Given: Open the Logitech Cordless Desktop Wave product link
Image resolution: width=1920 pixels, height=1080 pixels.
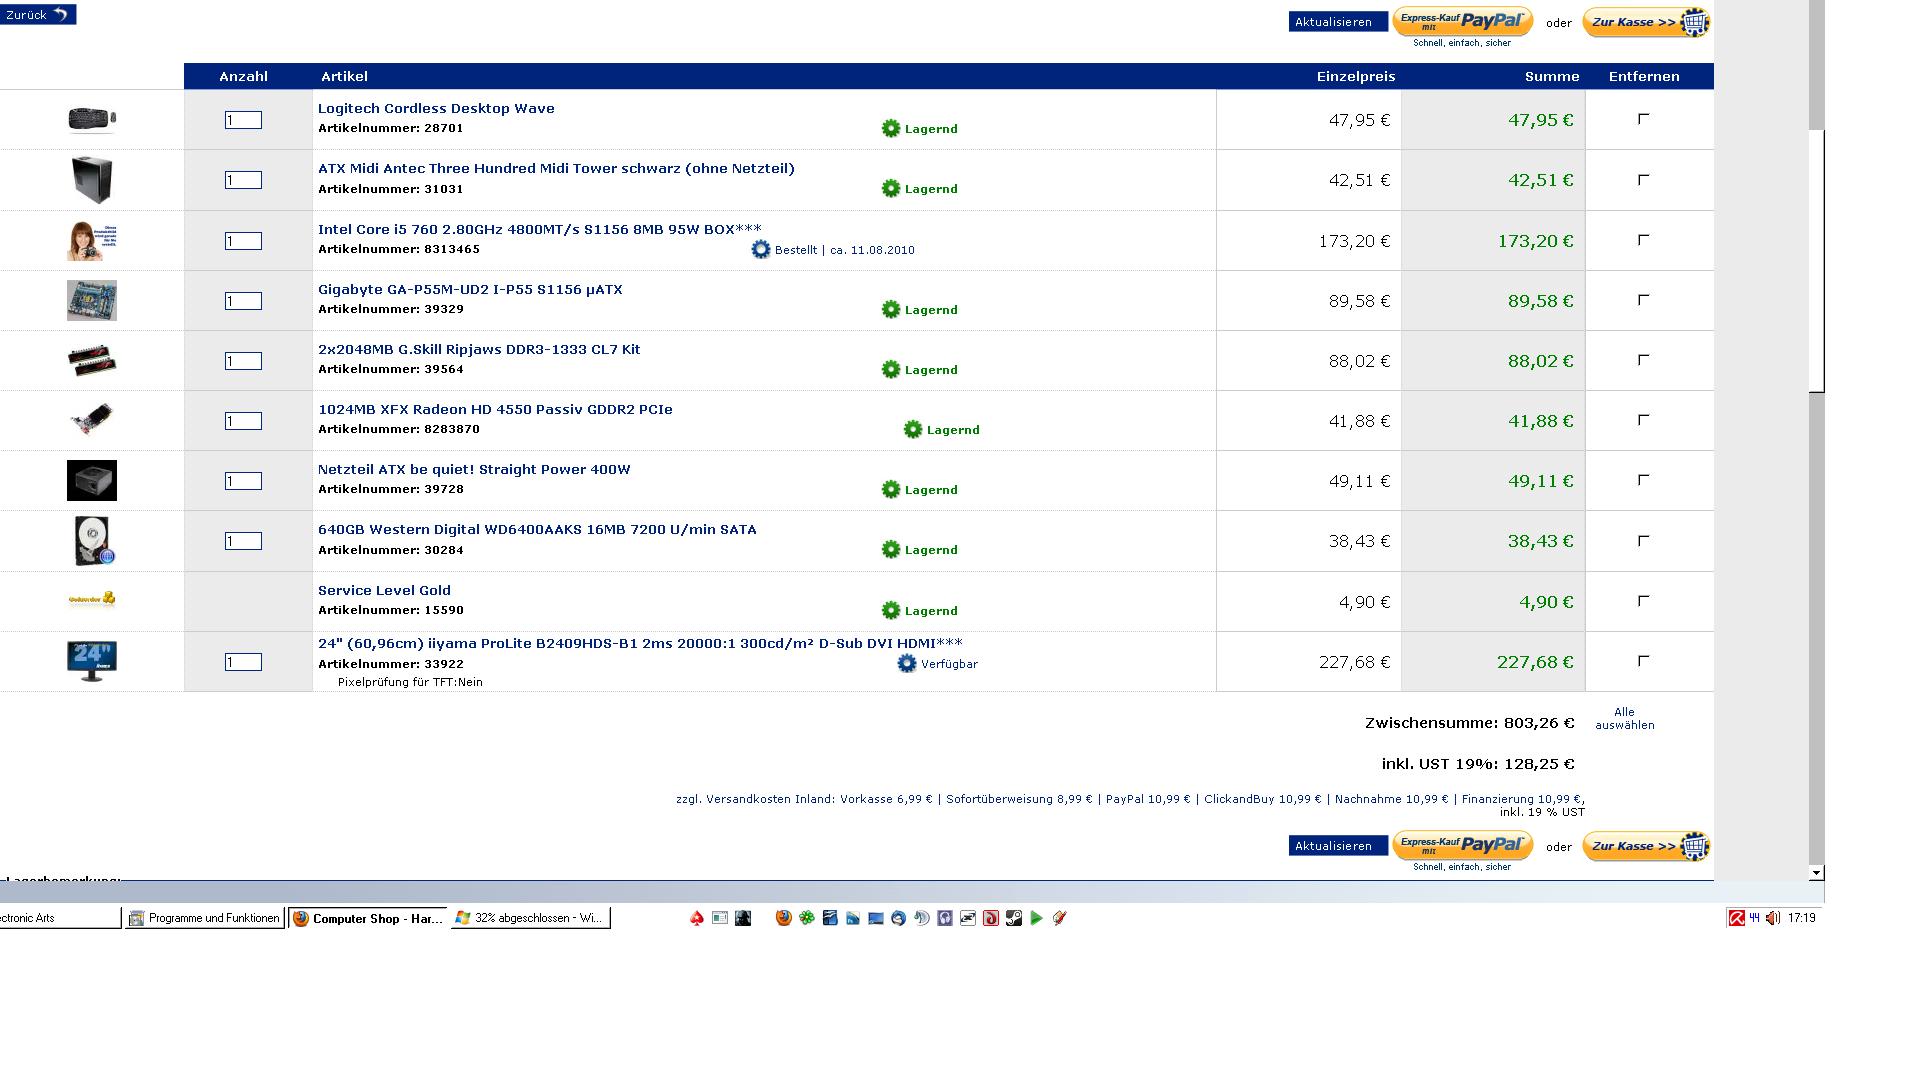Looking at the screenshot, I should (436, 108).
